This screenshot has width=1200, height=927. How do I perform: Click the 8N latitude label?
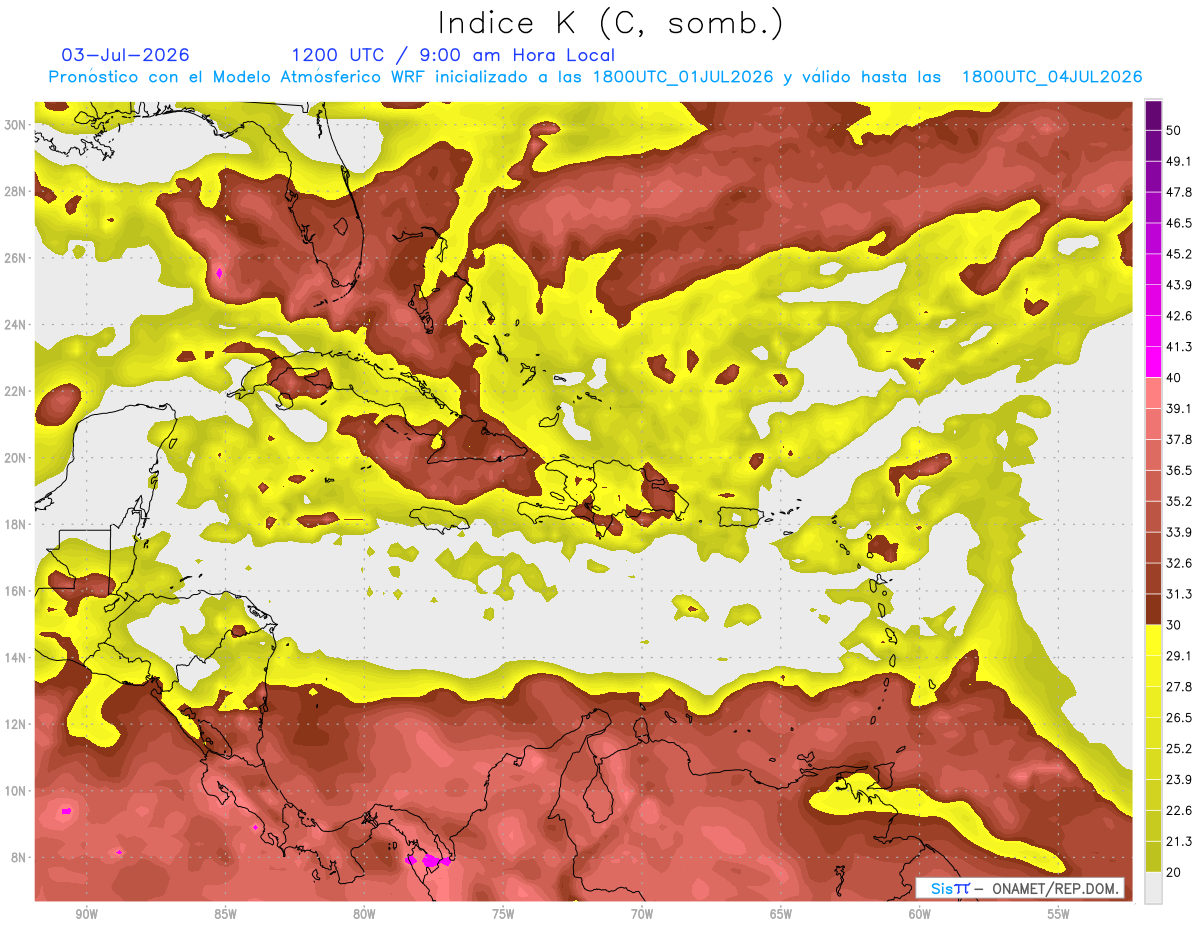(x=20, y=857)
